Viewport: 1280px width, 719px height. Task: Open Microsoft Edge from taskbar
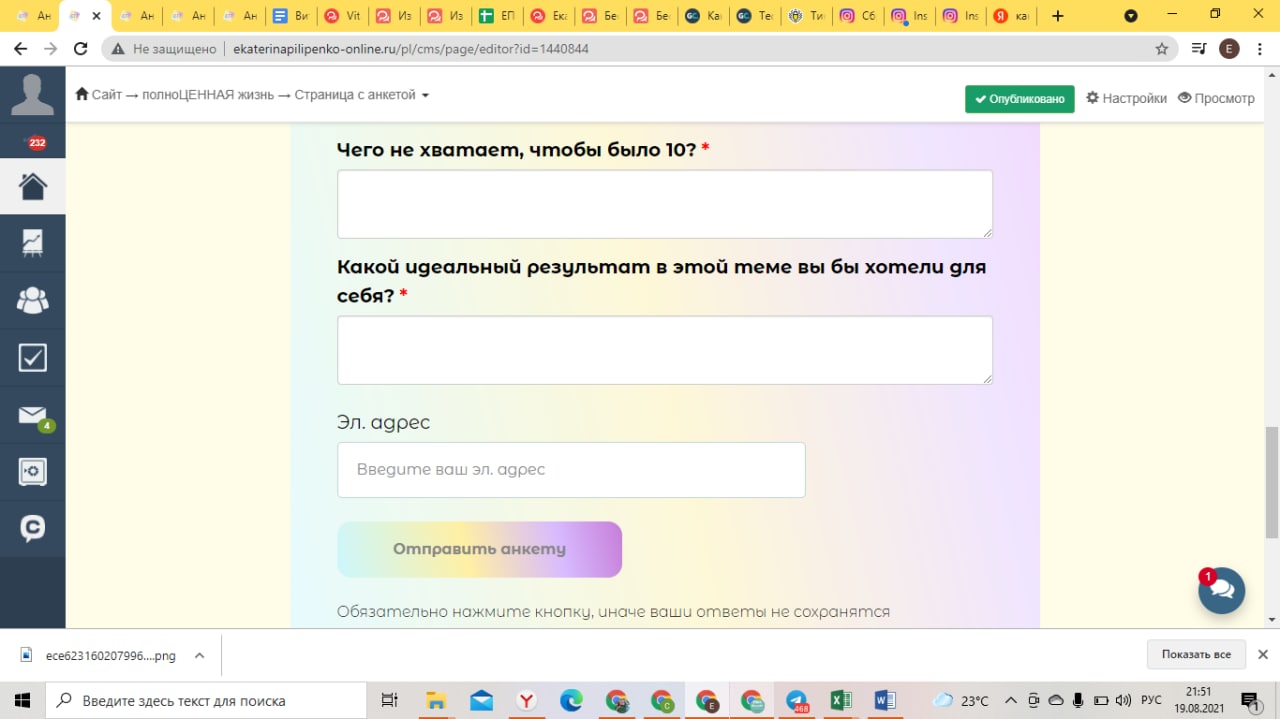(571, 700)
